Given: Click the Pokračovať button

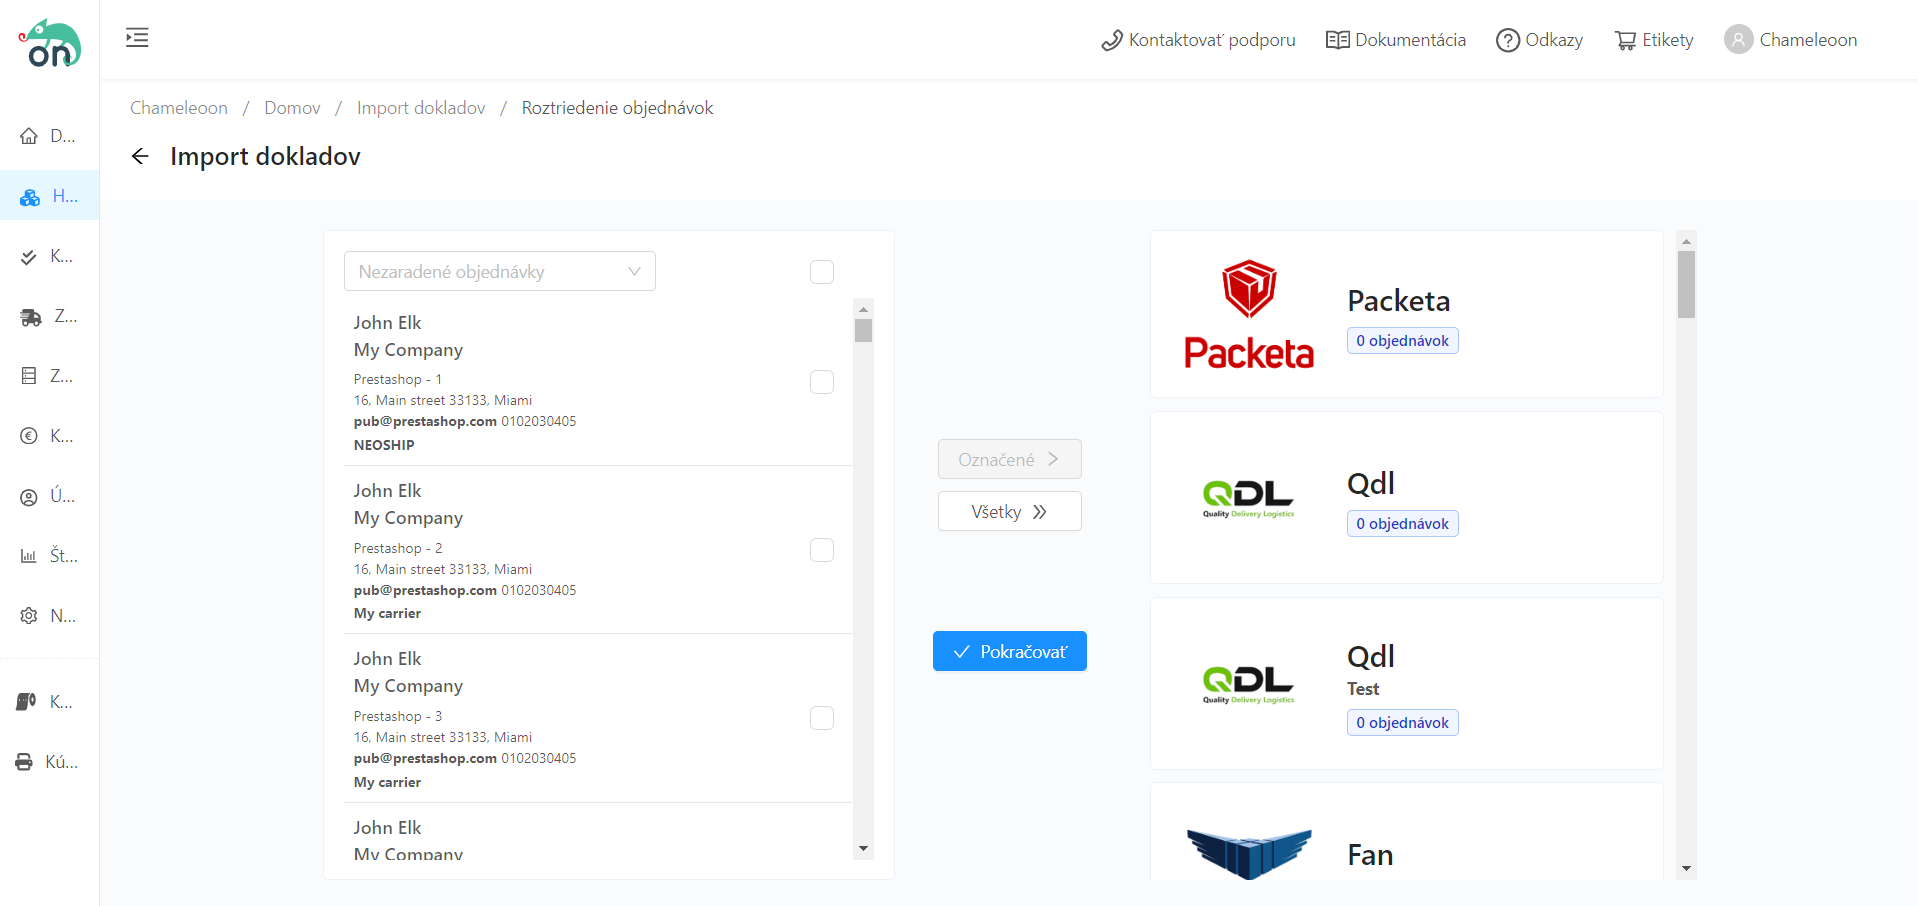Looking at the screenshot, I should point(1010,651).
